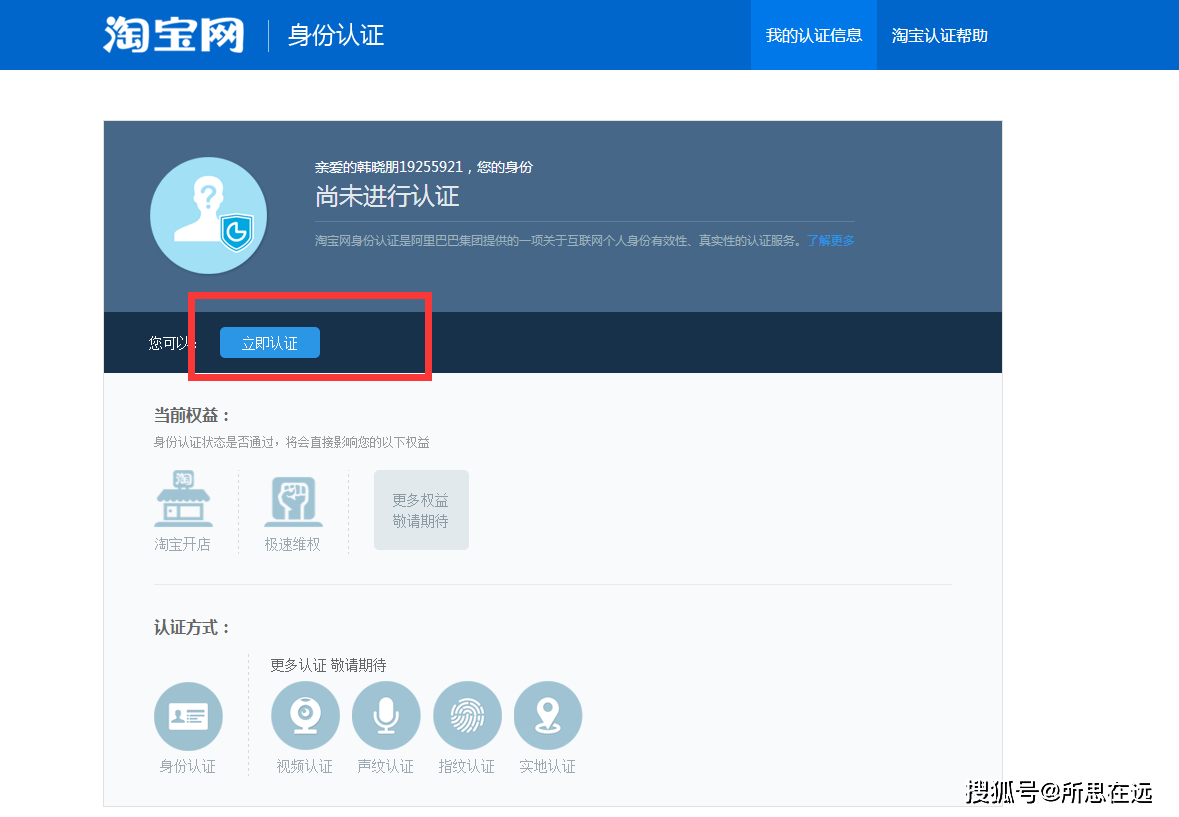1179x817 pixels.
Task: Click the shield badge on the avatar
Action: pyautogui.click(x=237, y=232)
